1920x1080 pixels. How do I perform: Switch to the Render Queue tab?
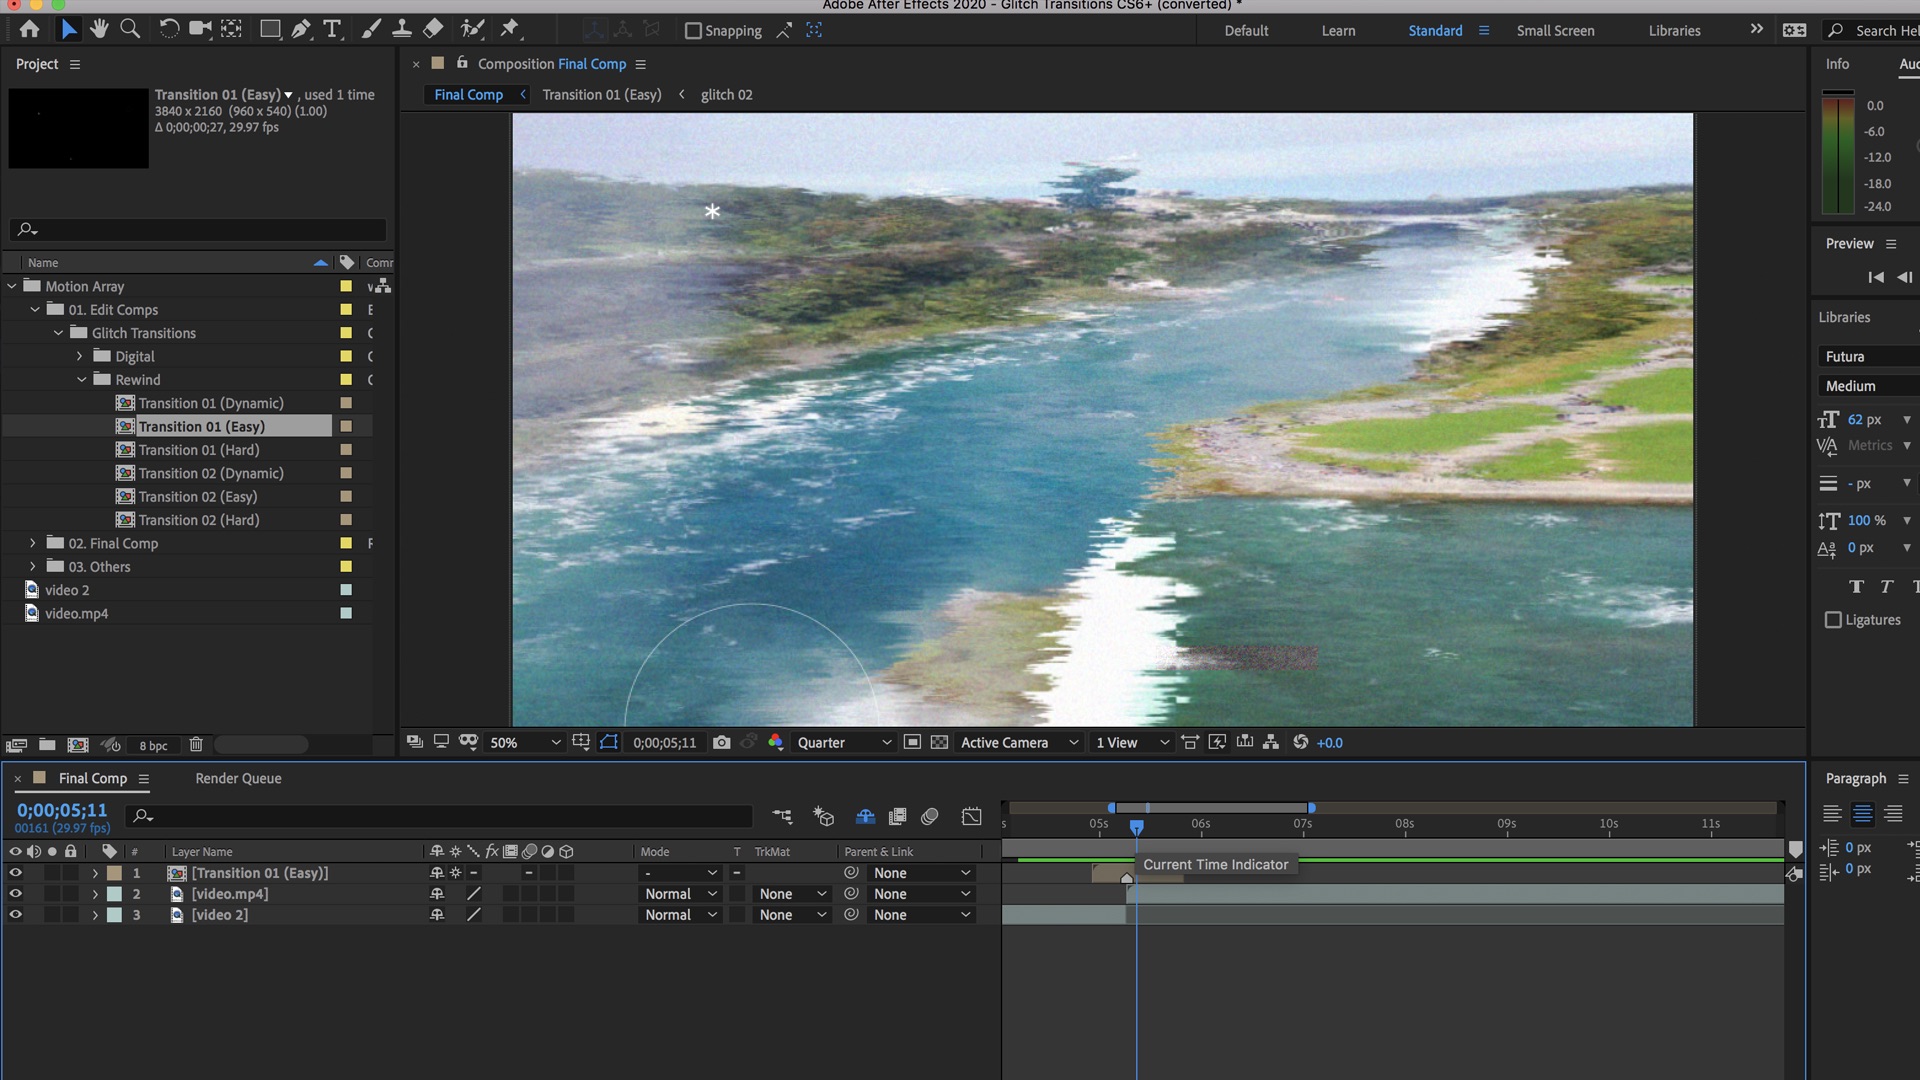point(238,778)
